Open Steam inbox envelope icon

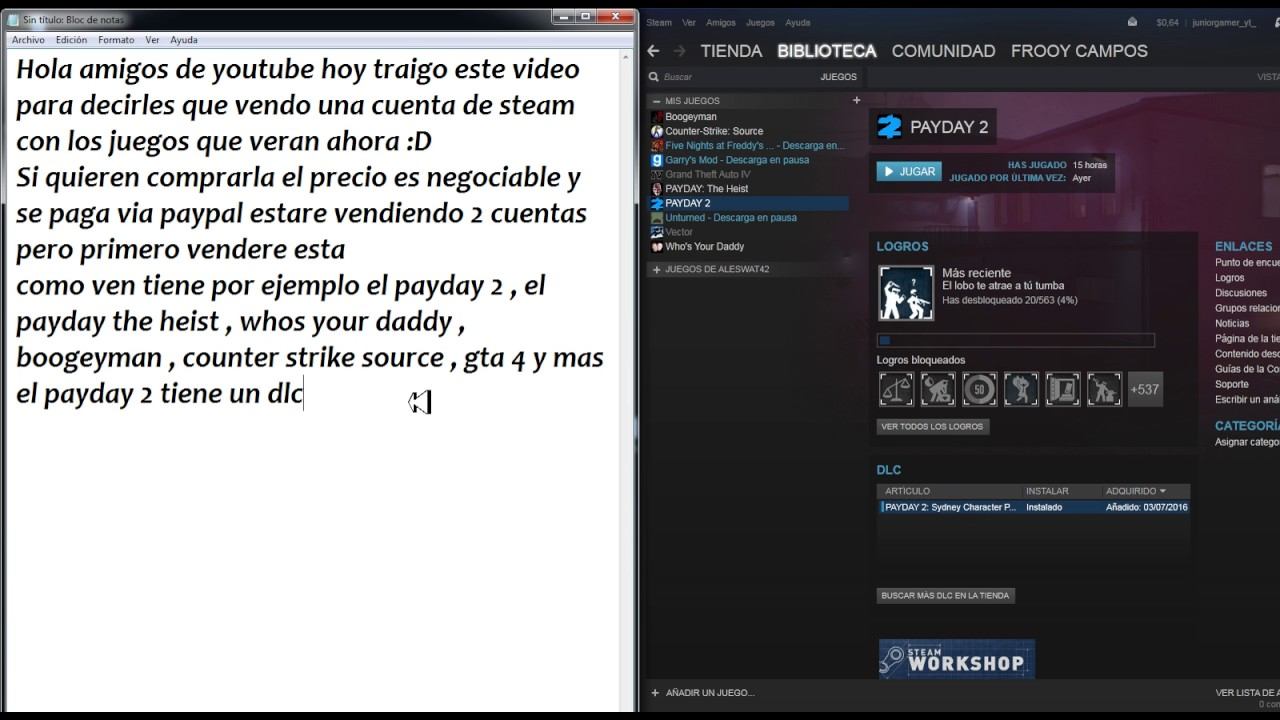pos(1132,22)
